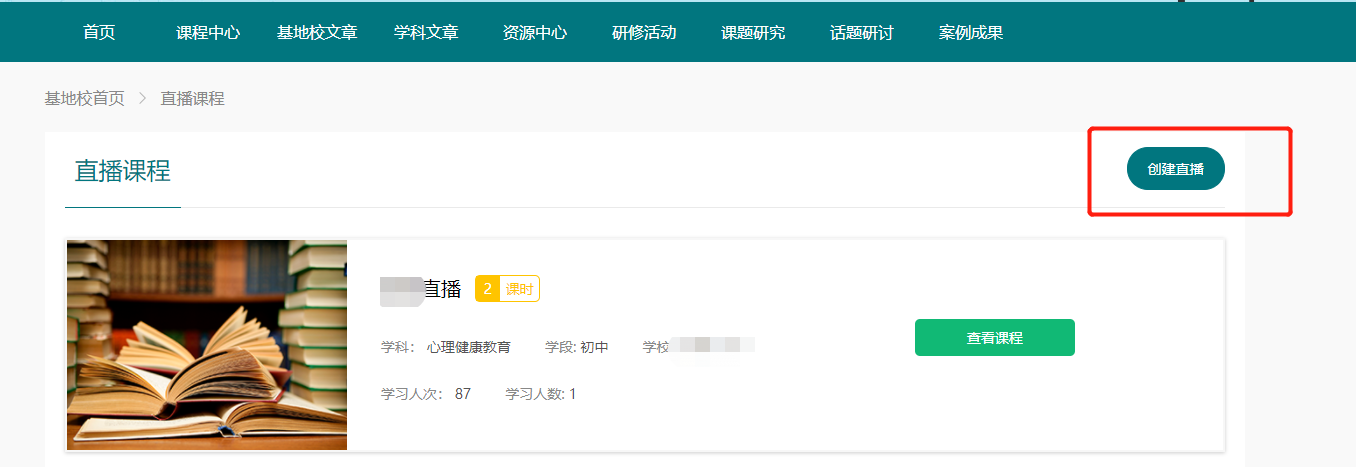The image size is (1356, 467).
Task: Select 课题研究 in the top navigation
Action: pyautogui.click(x=753, y=32)
